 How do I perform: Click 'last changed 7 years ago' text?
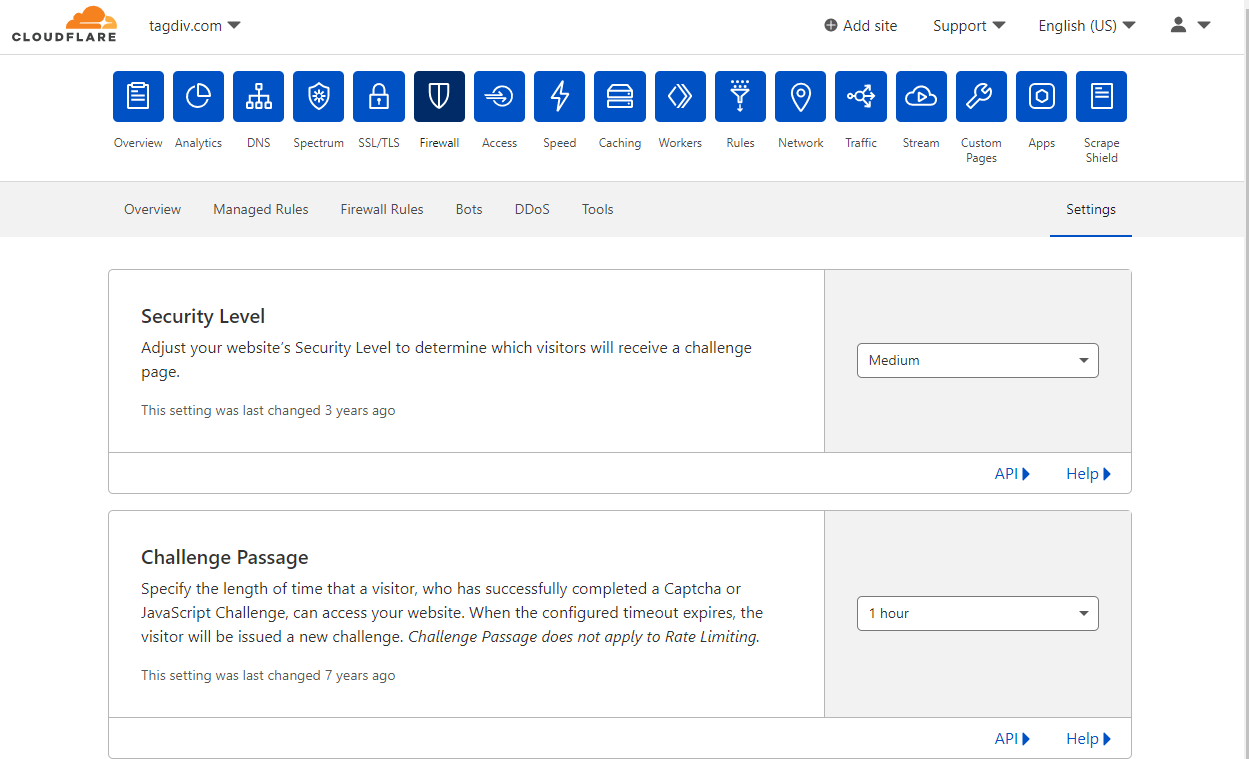[311, 675]
